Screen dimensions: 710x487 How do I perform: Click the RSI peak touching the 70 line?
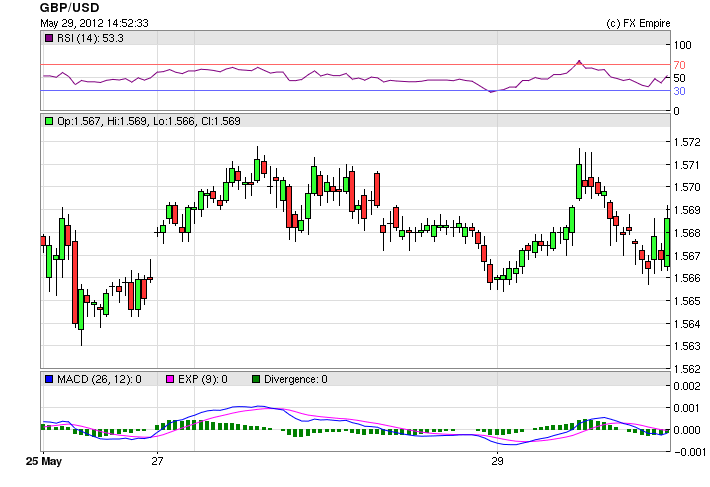click(x=579, y=62)
